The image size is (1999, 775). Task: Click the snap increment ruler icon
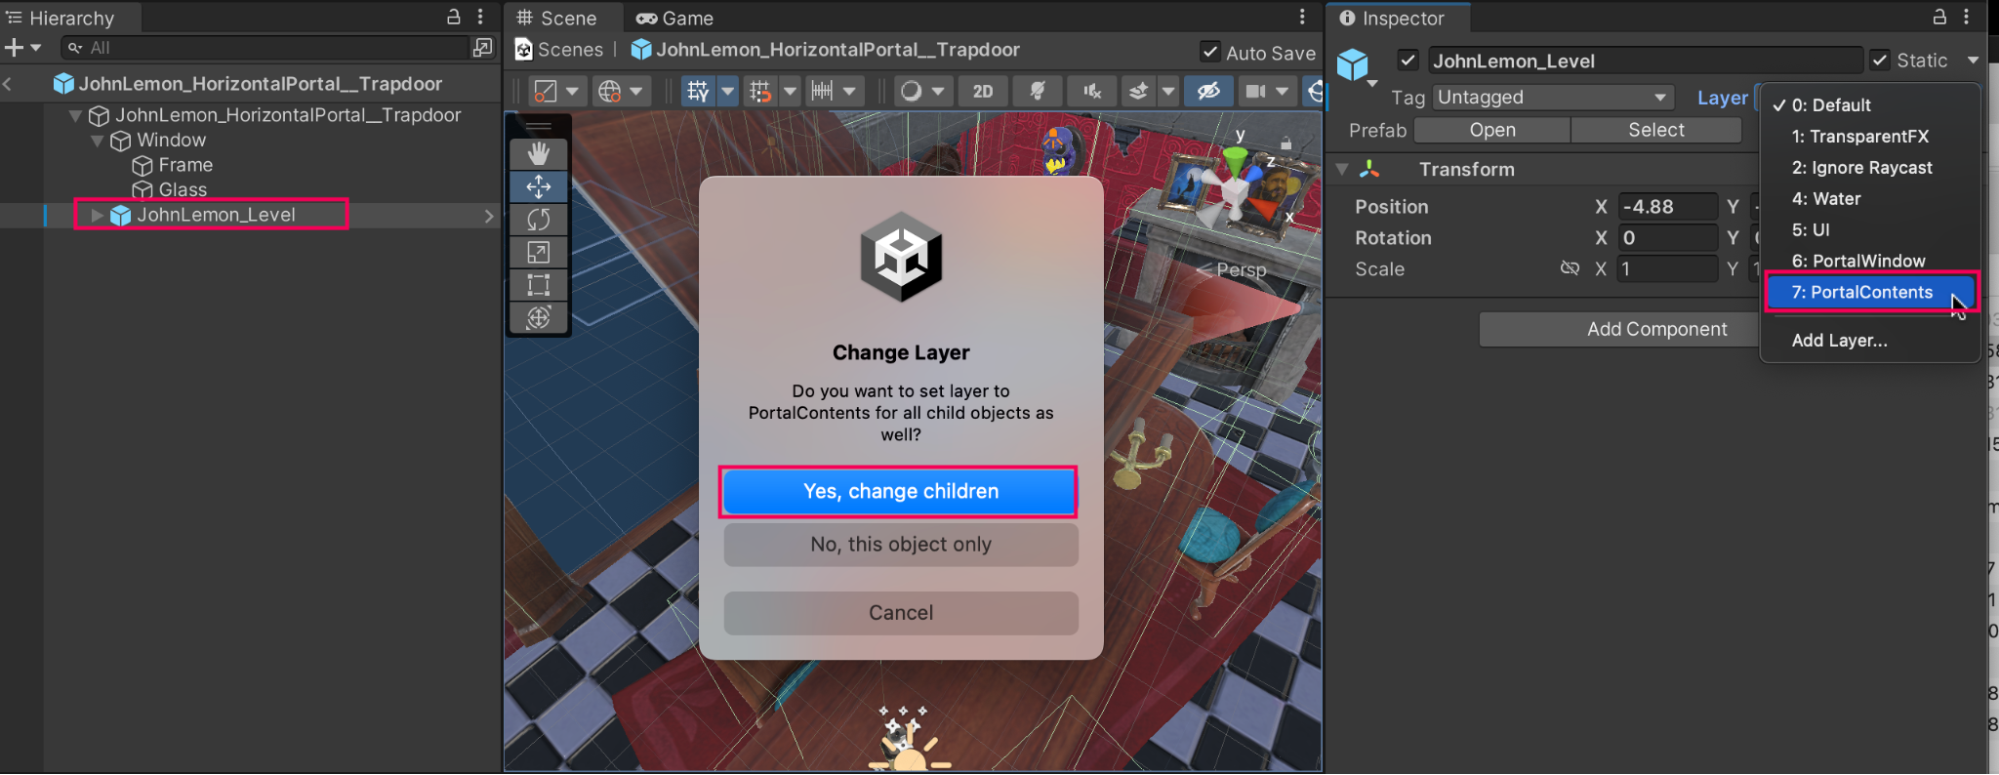click(822, 91)
